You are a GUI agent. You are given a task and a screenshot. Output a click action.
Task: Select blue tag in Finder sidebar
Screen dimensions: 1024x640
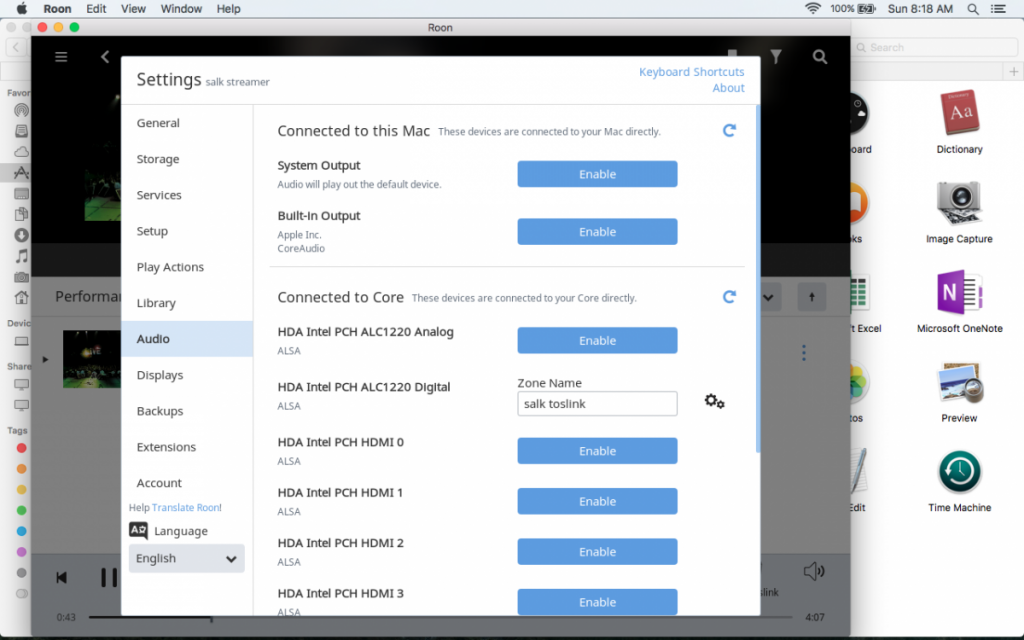tap(22, 531)
